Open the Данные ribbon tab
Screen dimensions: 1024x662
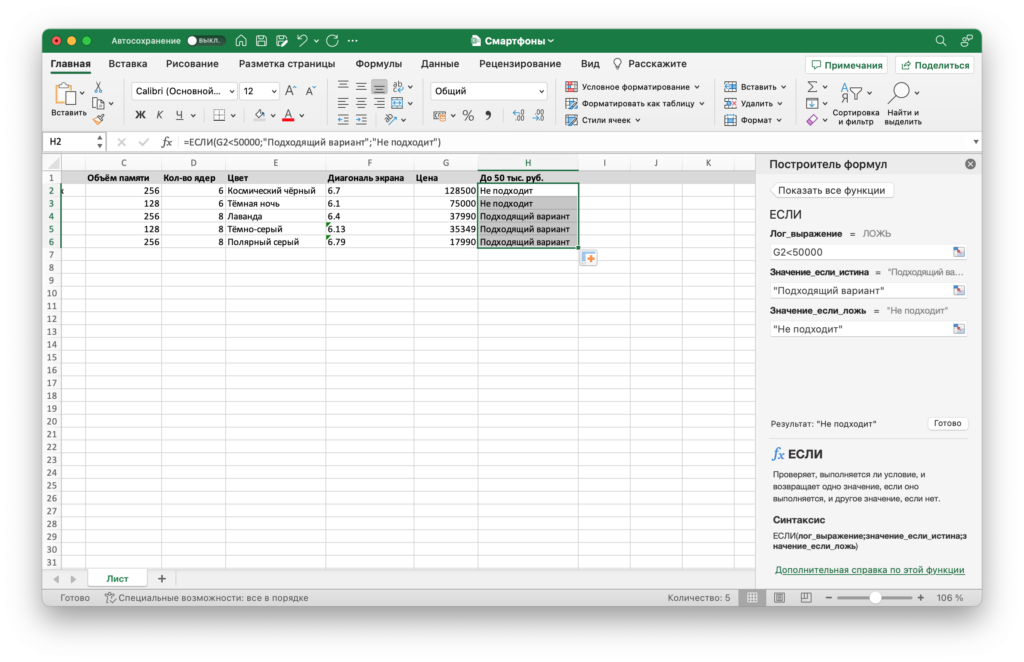[x=440, y=64]
